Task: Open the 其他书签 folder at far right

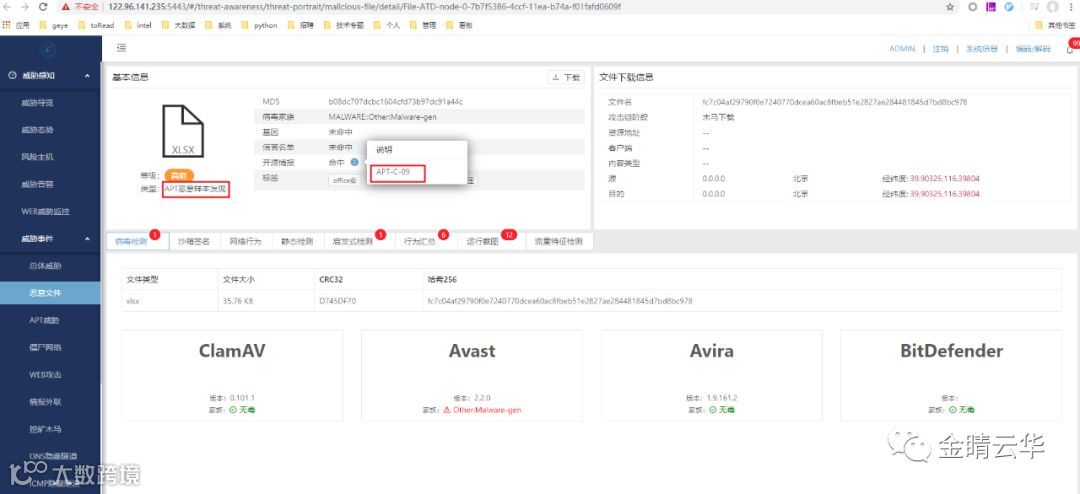Action: pyautogui.click(x=1056, y=25)
